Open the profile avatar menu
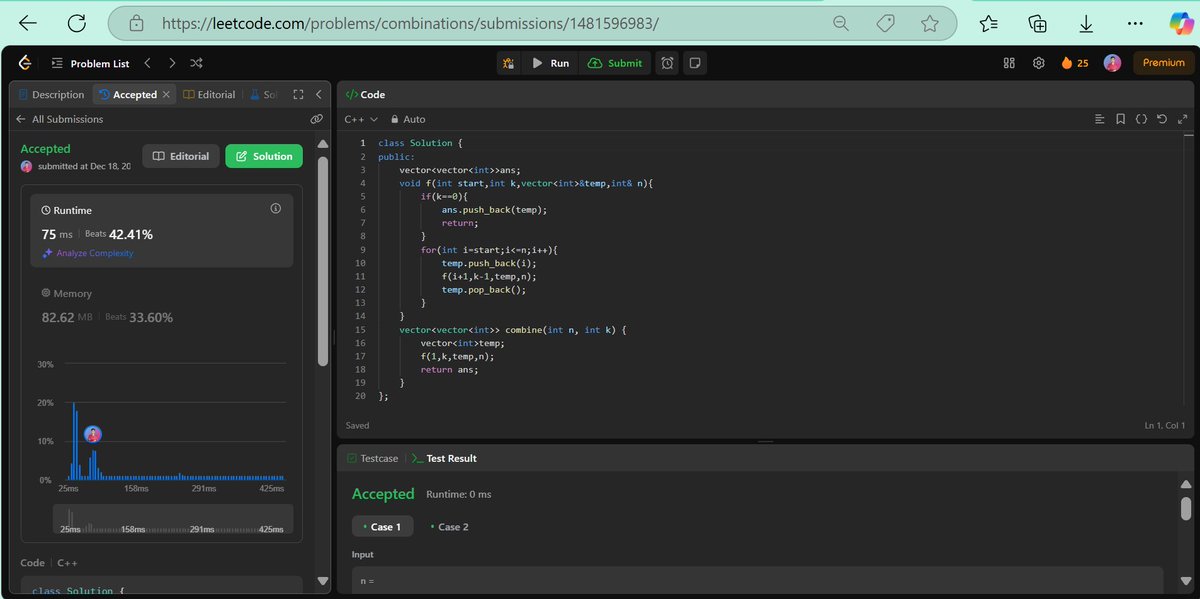The image size is (1200, 599). tap(1112, 63)
